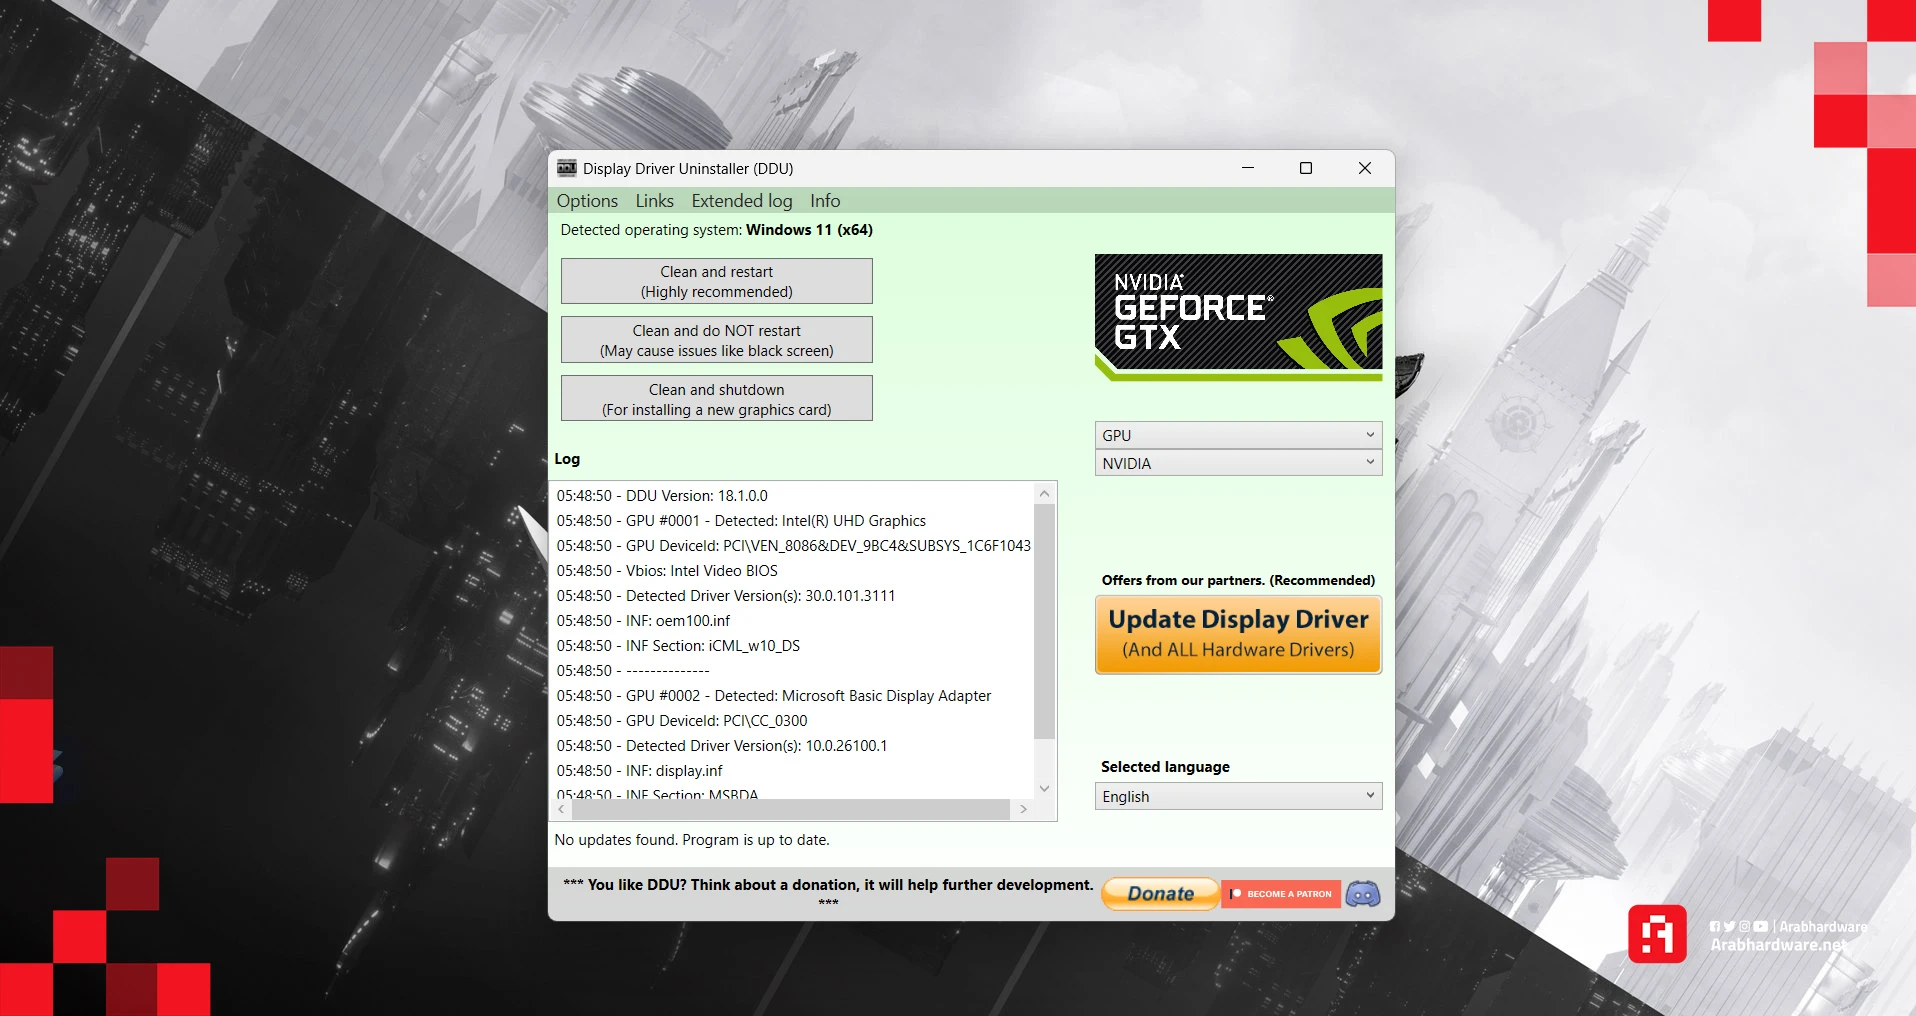
Task: Click Clean and do NOT restart button
Action: (x=716, y=340)
